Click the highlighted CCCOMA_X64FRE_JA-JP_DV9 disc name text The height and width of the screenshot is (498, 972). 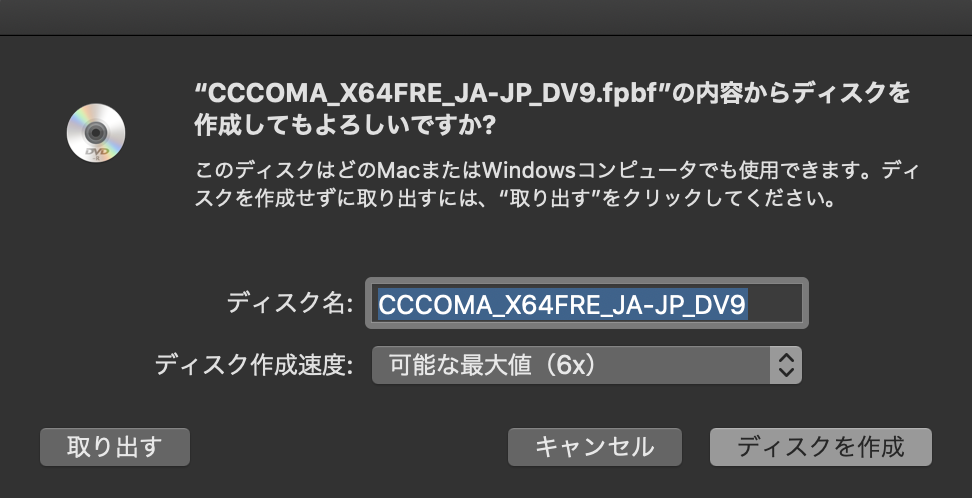pos(562,304)
